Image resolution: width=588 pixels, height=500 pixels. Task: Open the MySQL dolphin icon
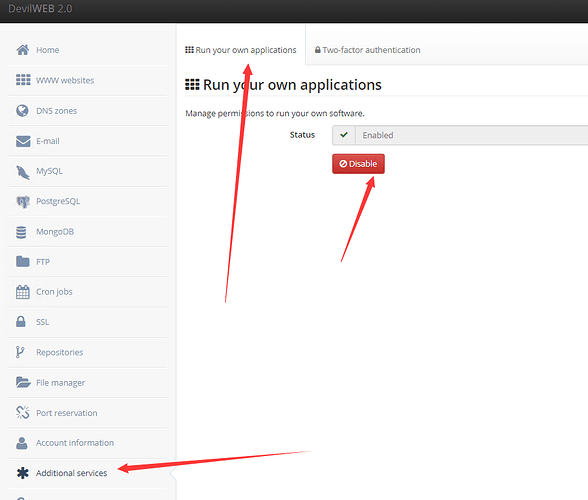point(22,172)
